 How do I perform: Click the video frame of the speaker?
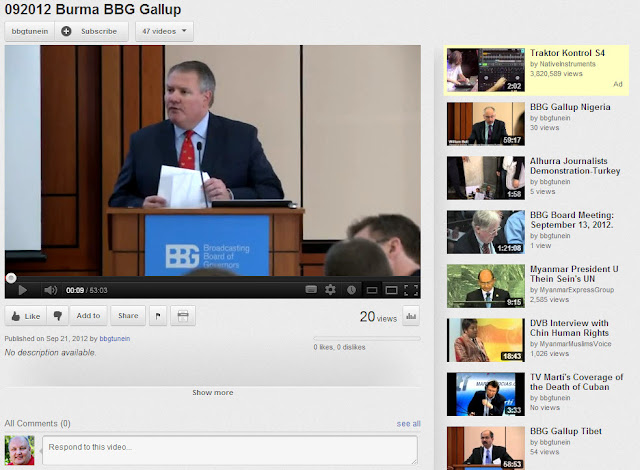[213, 160]
